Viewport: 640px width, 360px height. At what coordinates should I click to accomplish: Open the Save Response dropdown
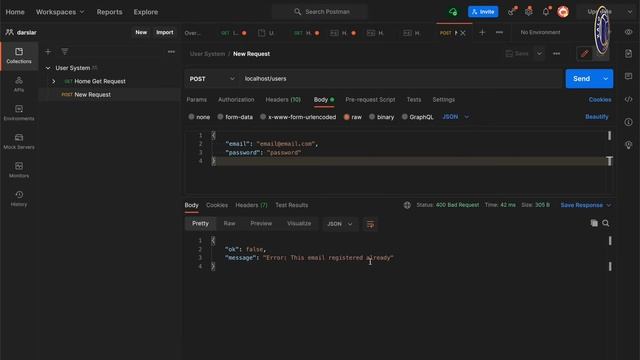(585, 205)
